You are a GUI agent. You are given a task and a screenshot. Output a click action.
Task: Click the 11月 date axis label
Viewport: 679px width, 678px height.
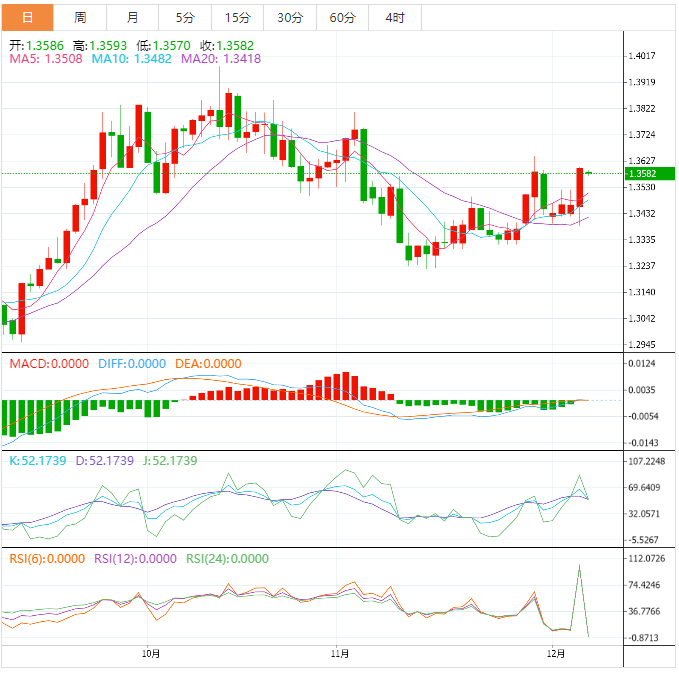(340, 654)
